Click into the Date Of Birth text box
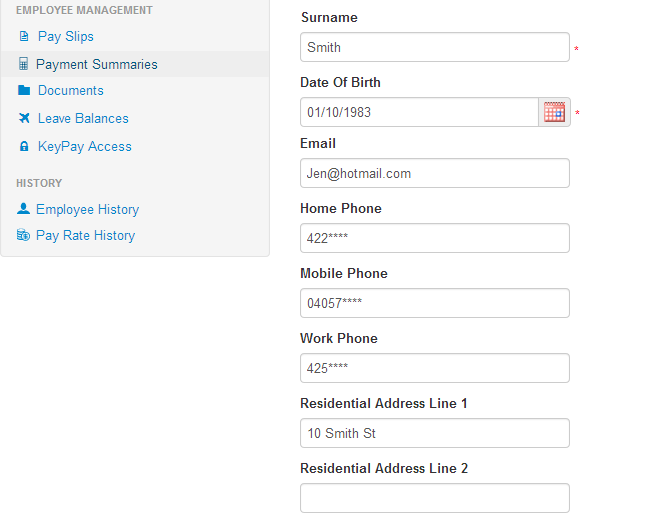Screen dimensions: 657x520 pos(419,112)
